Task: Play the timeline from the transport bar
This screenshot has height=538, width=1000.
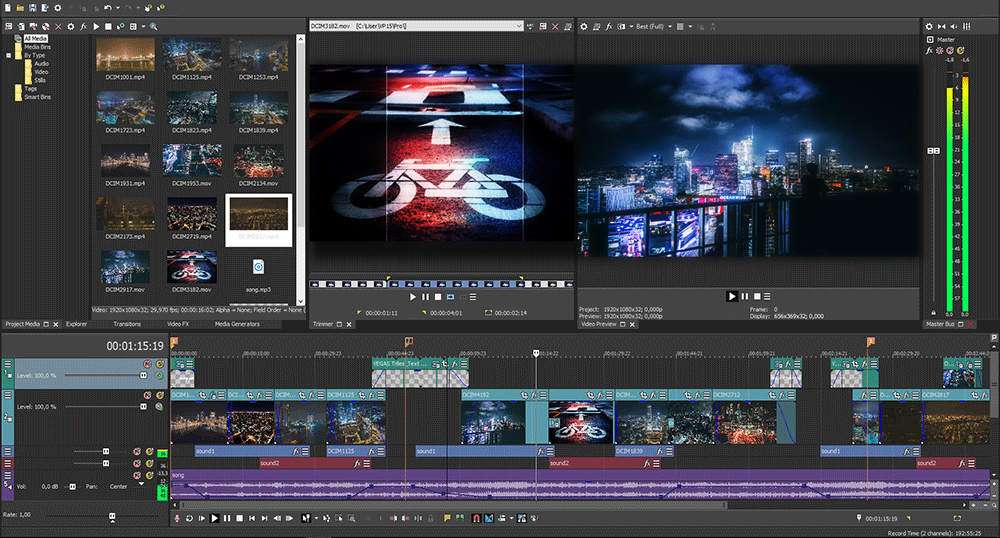Action: pyautogui.click(x=215, y=518)
